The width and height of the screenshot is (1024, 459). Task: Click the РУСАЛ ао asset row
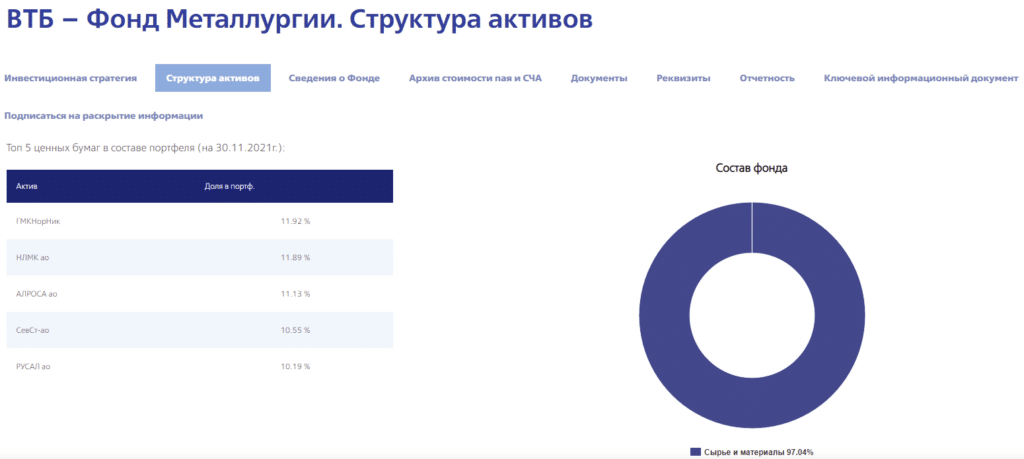(199, 366)
